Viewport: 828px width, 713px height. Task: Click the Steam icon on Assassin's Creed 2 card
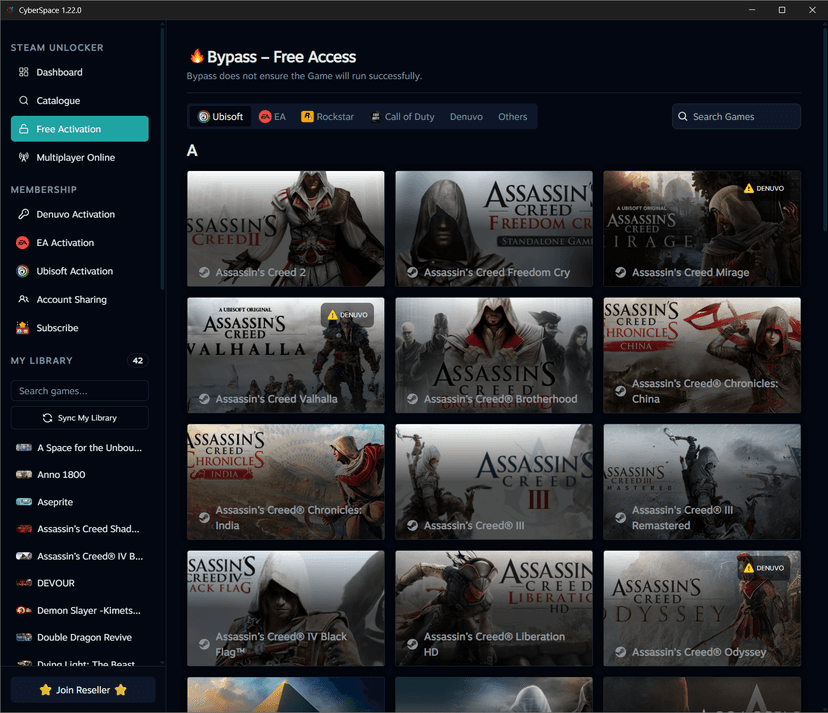(x=204, y=273)
